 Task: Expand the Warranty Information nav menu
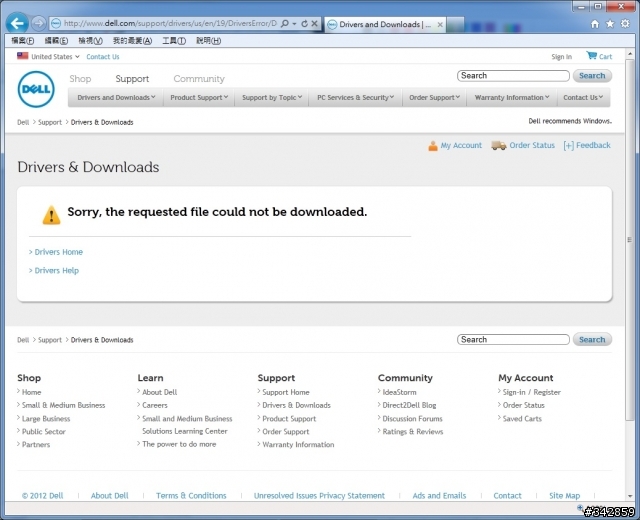[512, 98]
